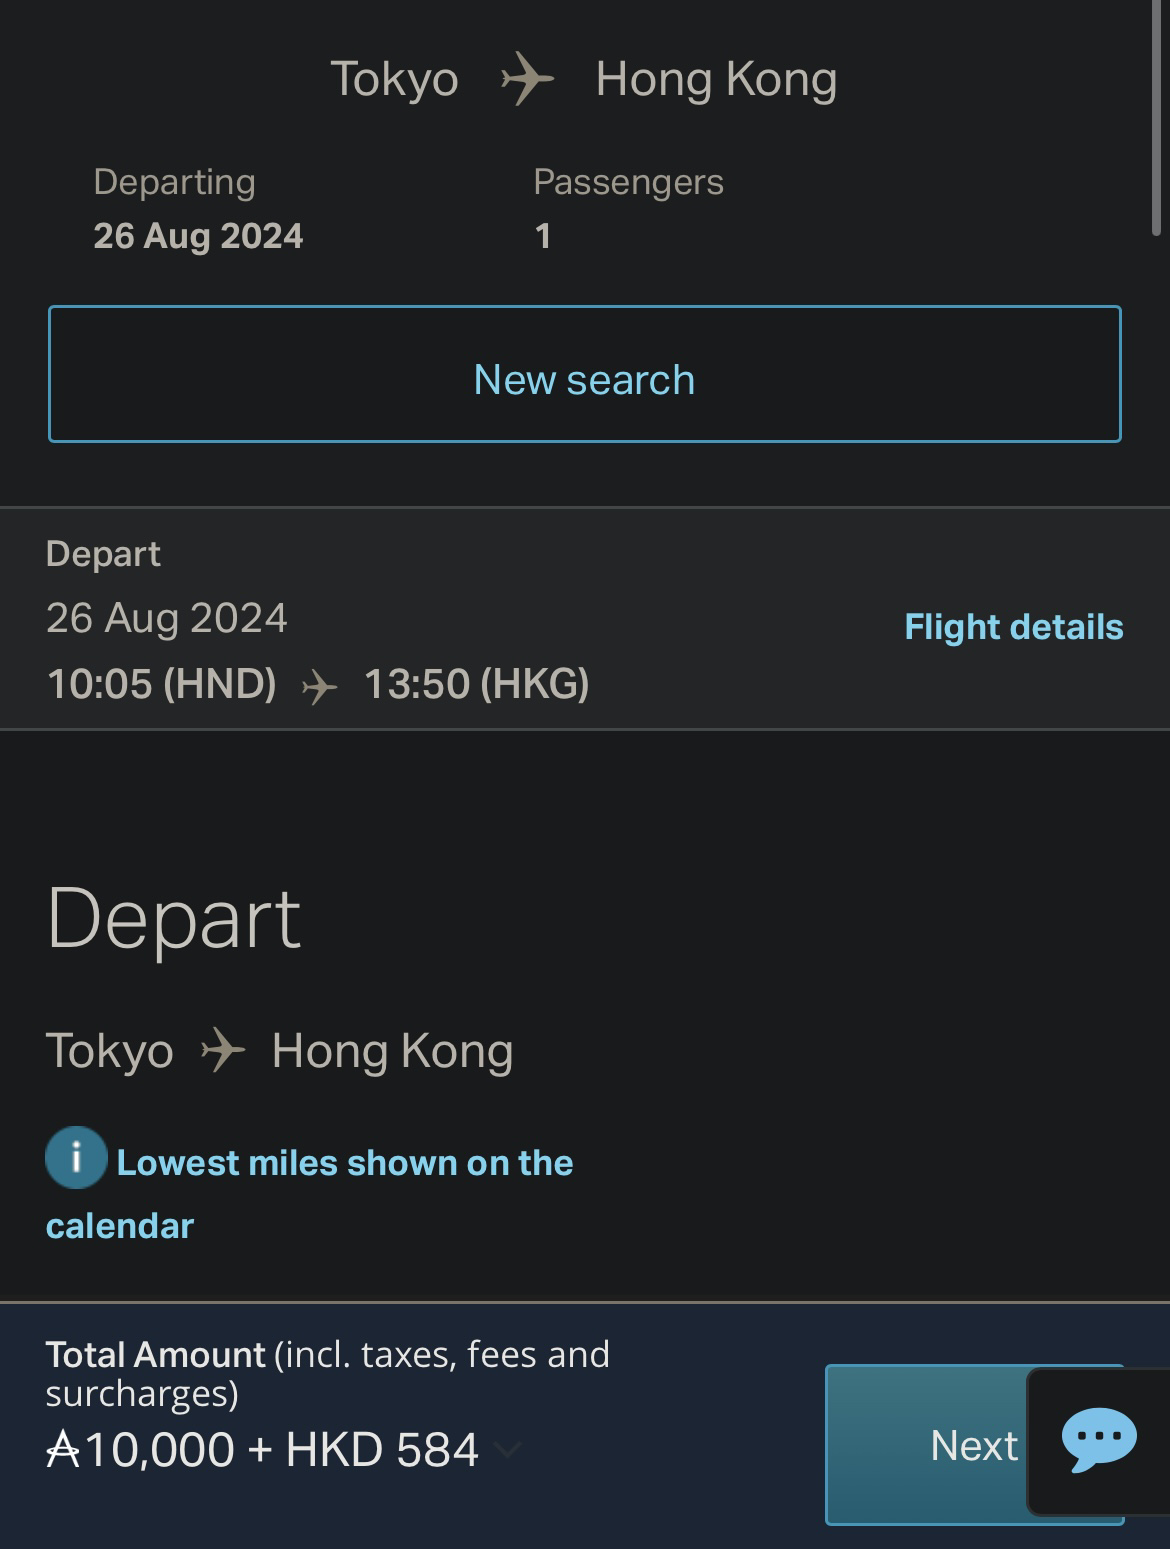Click the HKD 584 surcharge amount
This screenshot has height=1549, width=1170.
382,1450
